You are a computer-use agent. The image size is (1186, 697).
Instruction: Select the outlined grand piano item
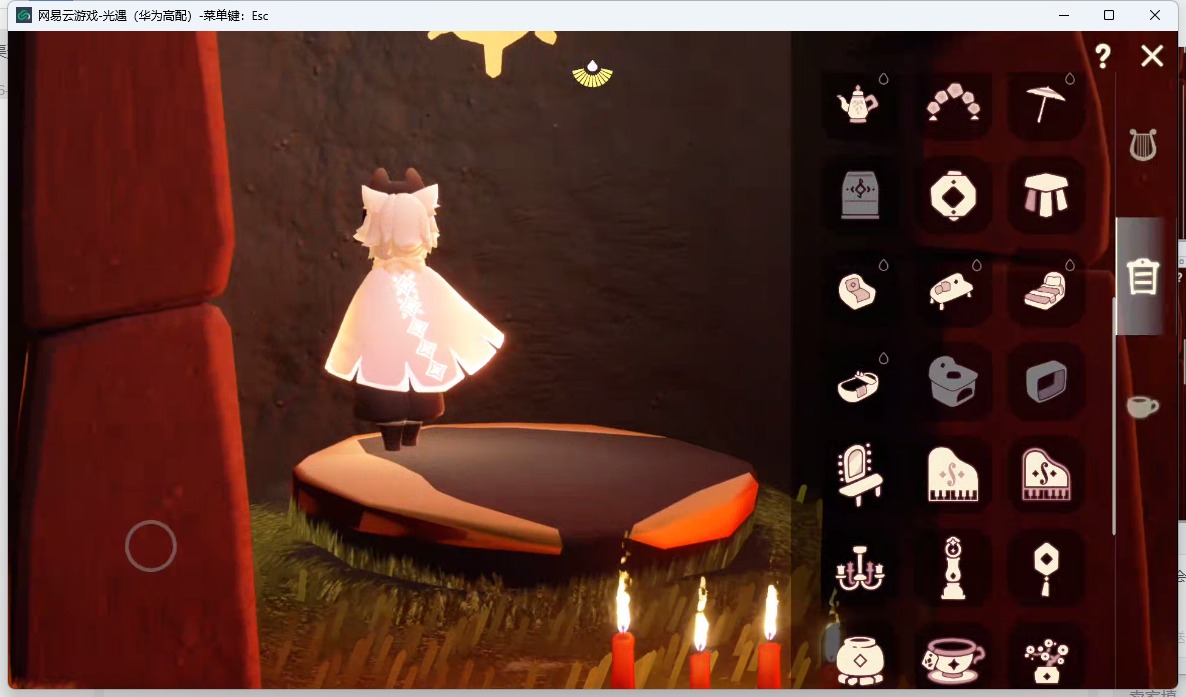tap(1046, 476)
